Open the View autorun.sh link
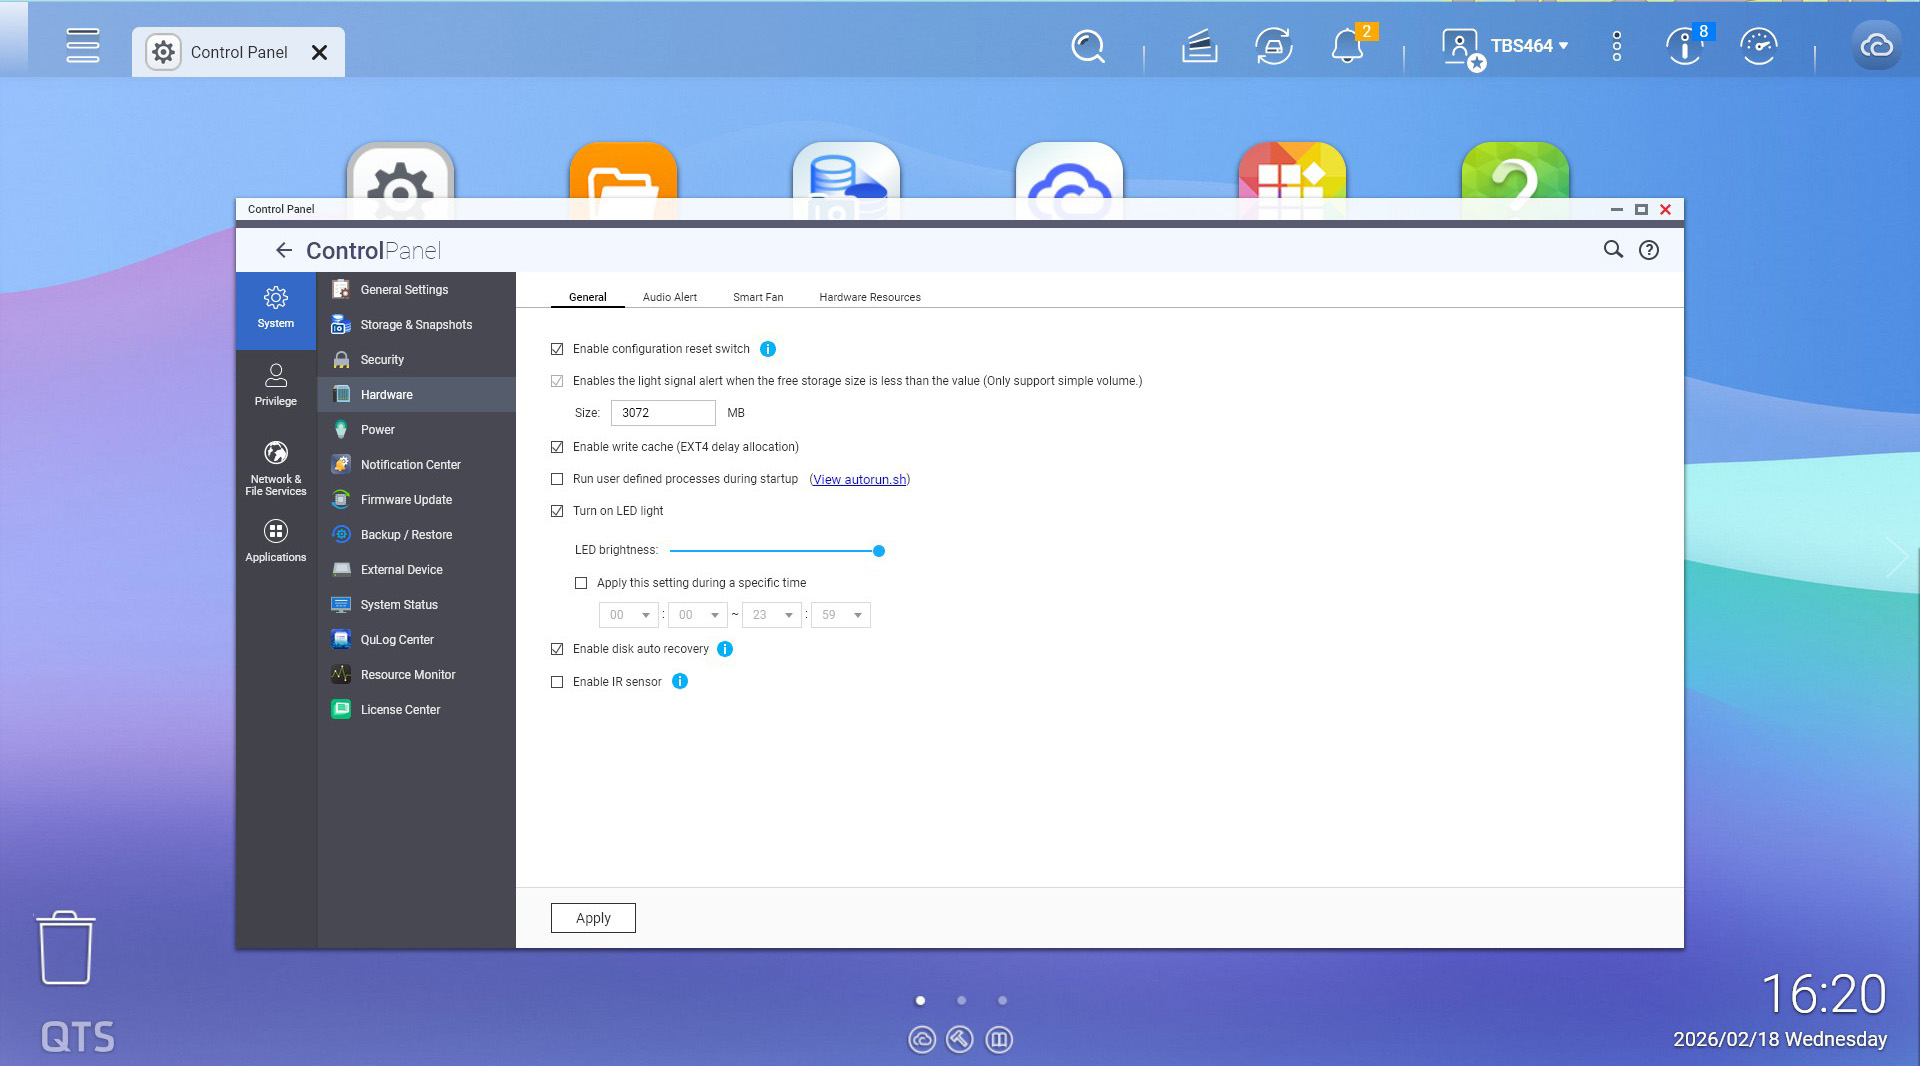1920x1066 pixels. pos(859,480)
